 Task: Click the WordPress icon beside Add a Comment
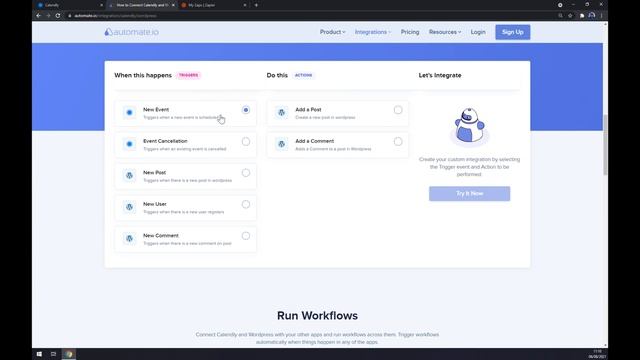click(282, 144)
